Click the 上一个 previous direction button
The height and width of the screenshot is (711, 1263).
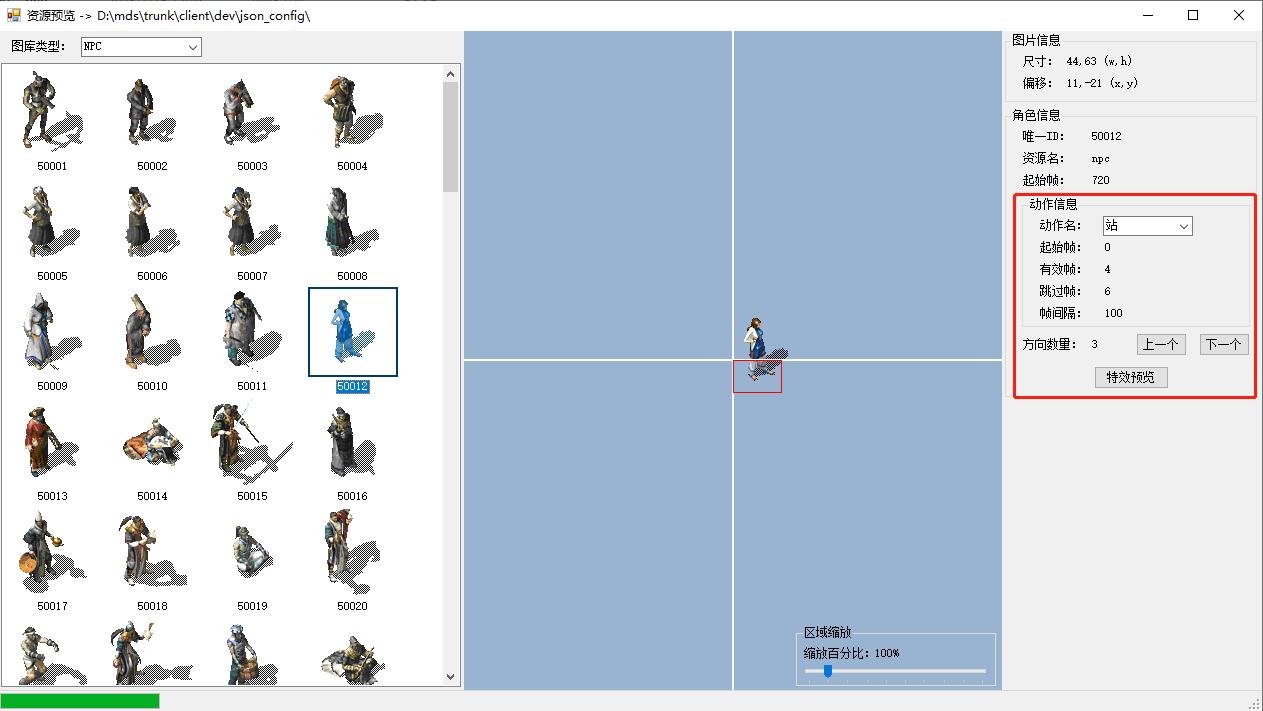(x=1160, y=345)
